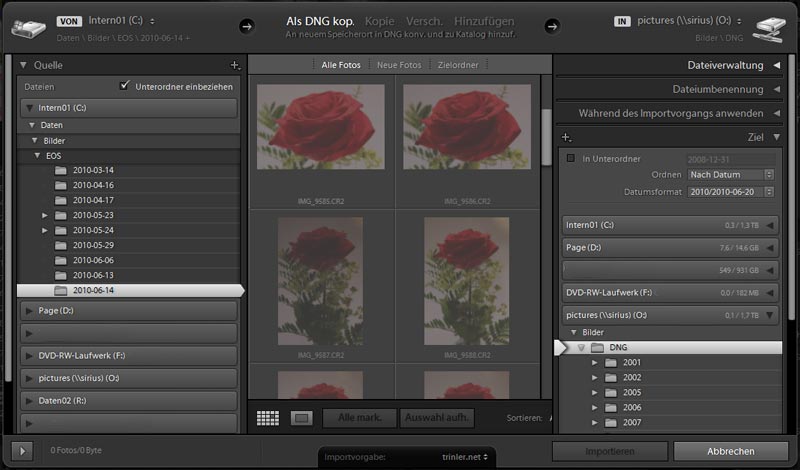This screenshot has width=800, height=470.
Task: Select thumbnail IMG_9588.CR2
Action: 467,281
